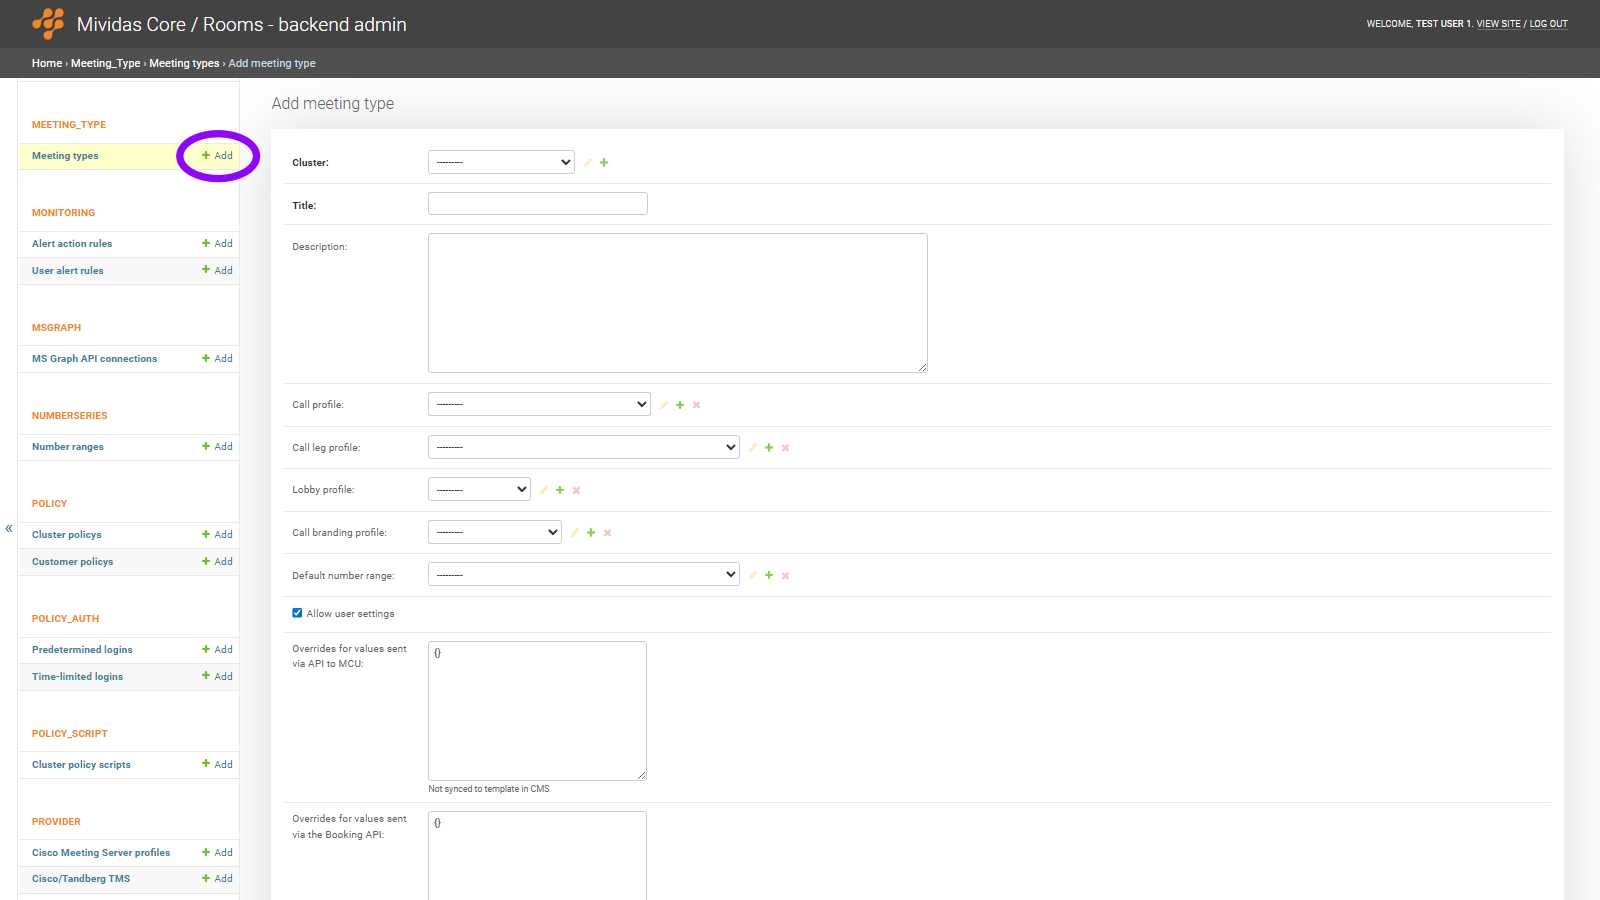The image size is (1600, 900).
Task: Click pencil edit icon beside Lobby profile
Action: (x=544, y=490)
